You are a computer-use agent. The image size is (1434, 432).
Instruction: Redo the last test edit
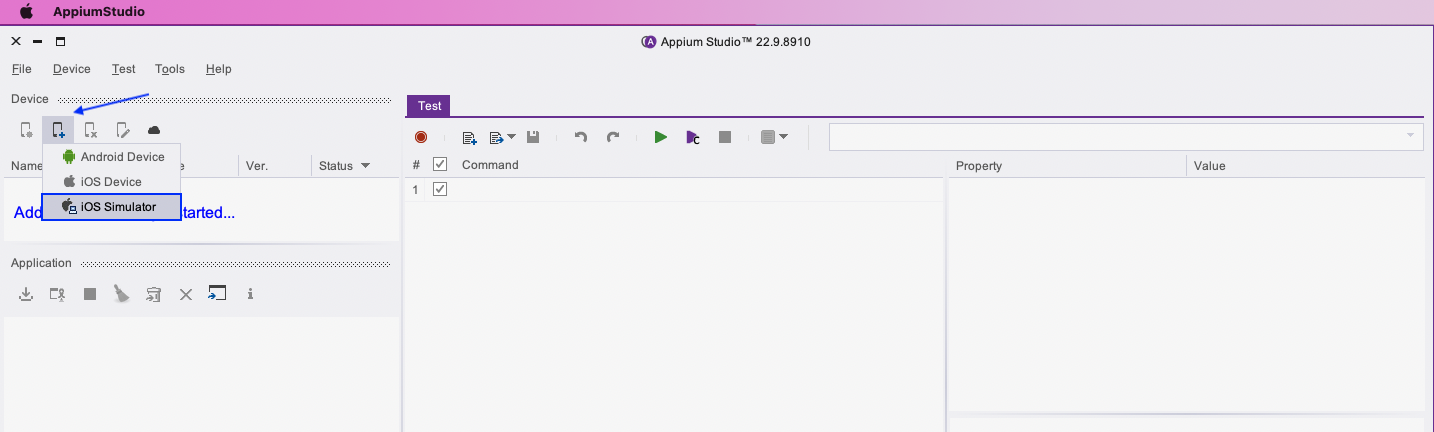614,137
